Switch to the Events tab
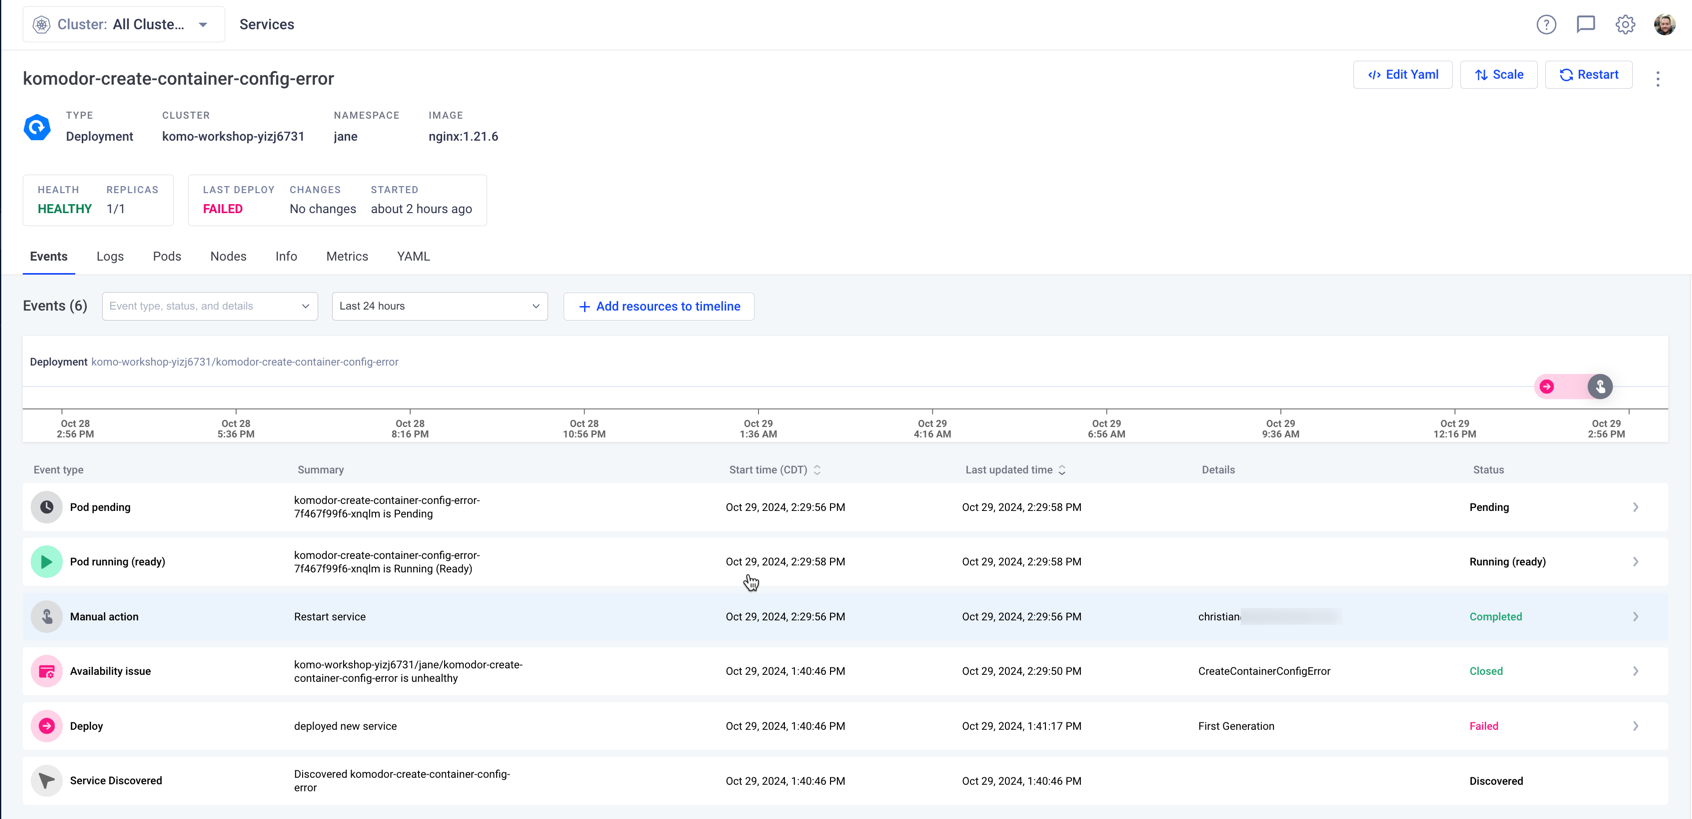This screenshot has height=819, width=1692. click(49, 257)
